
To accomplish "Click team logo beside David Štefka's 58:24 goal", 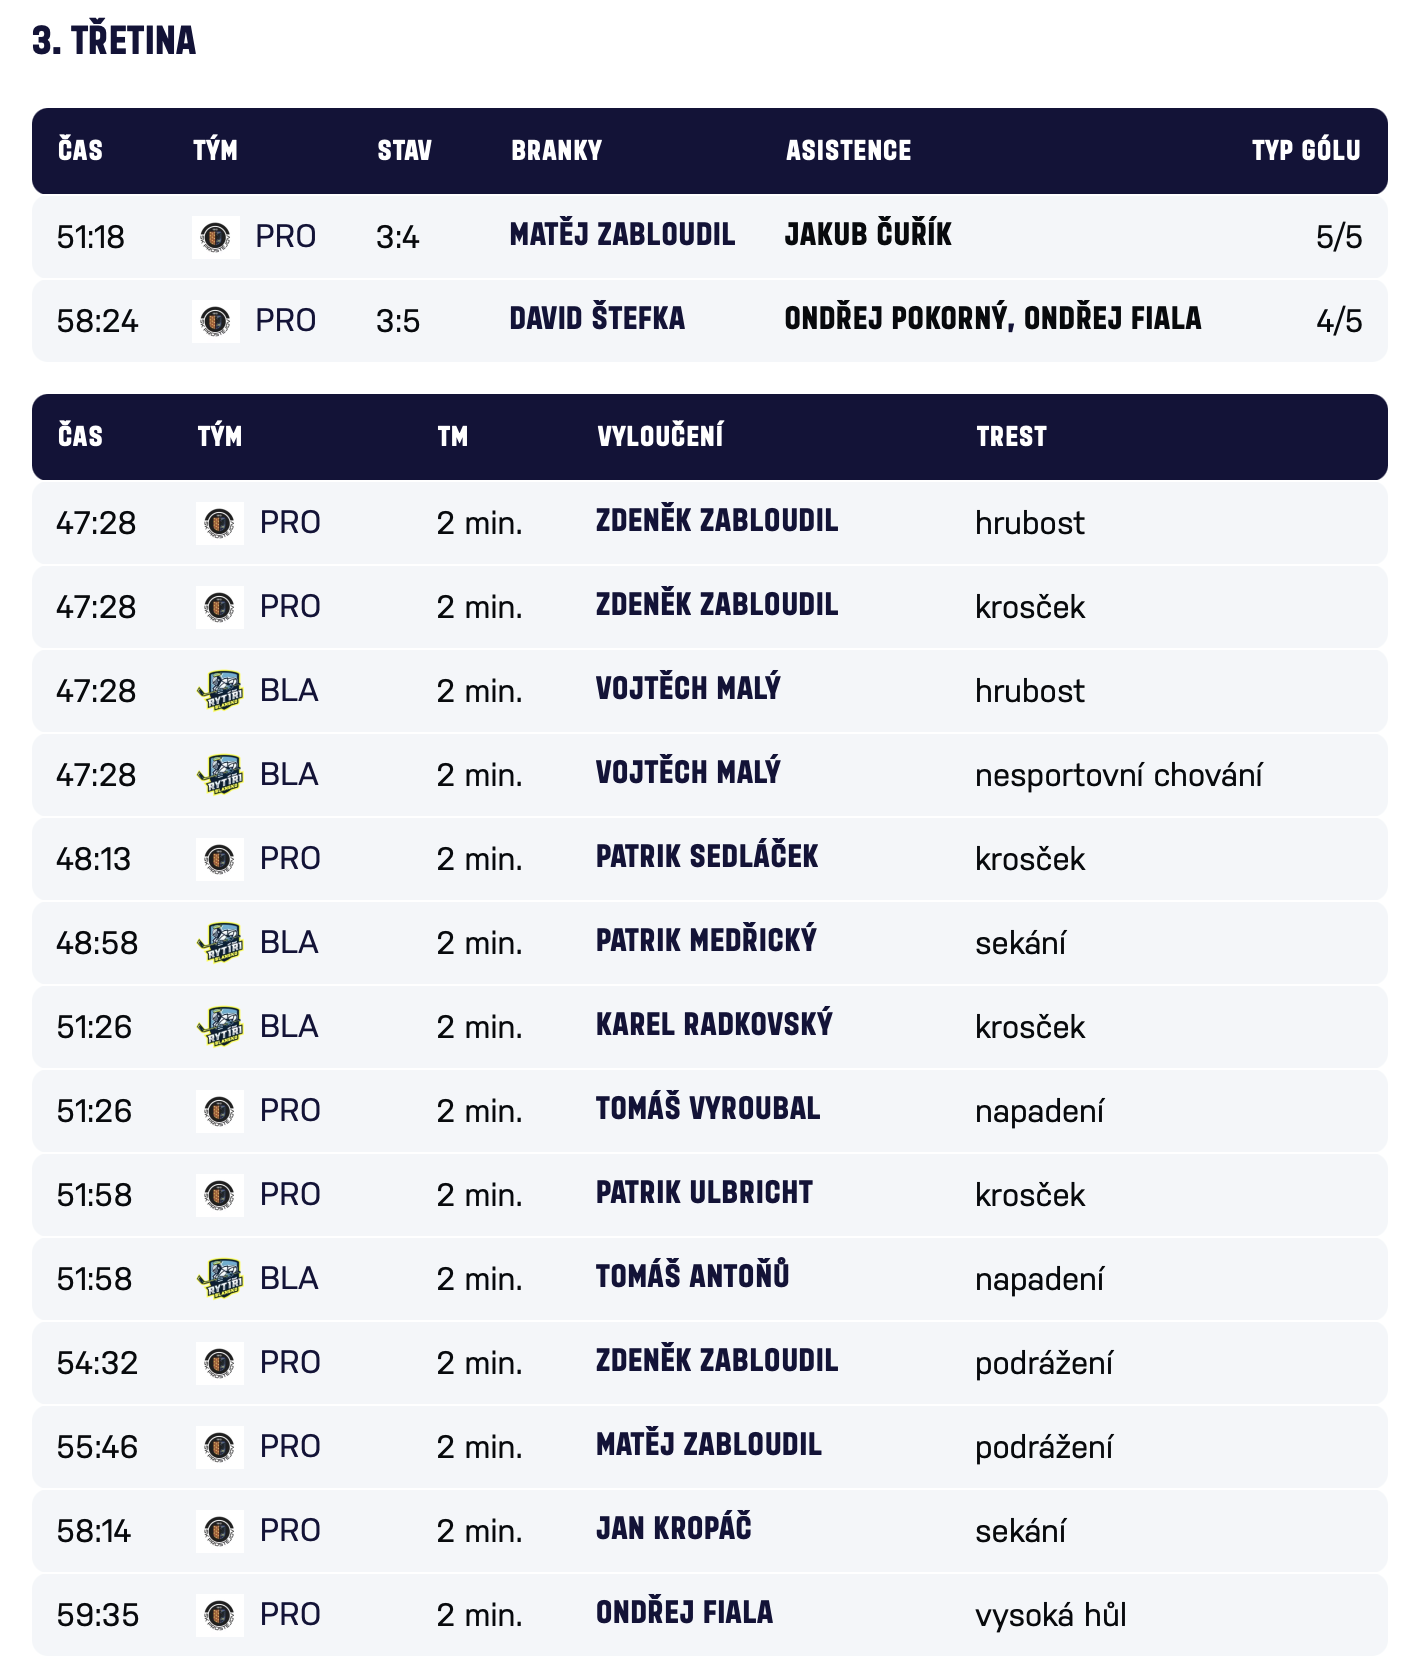I will tap(216, 321).
